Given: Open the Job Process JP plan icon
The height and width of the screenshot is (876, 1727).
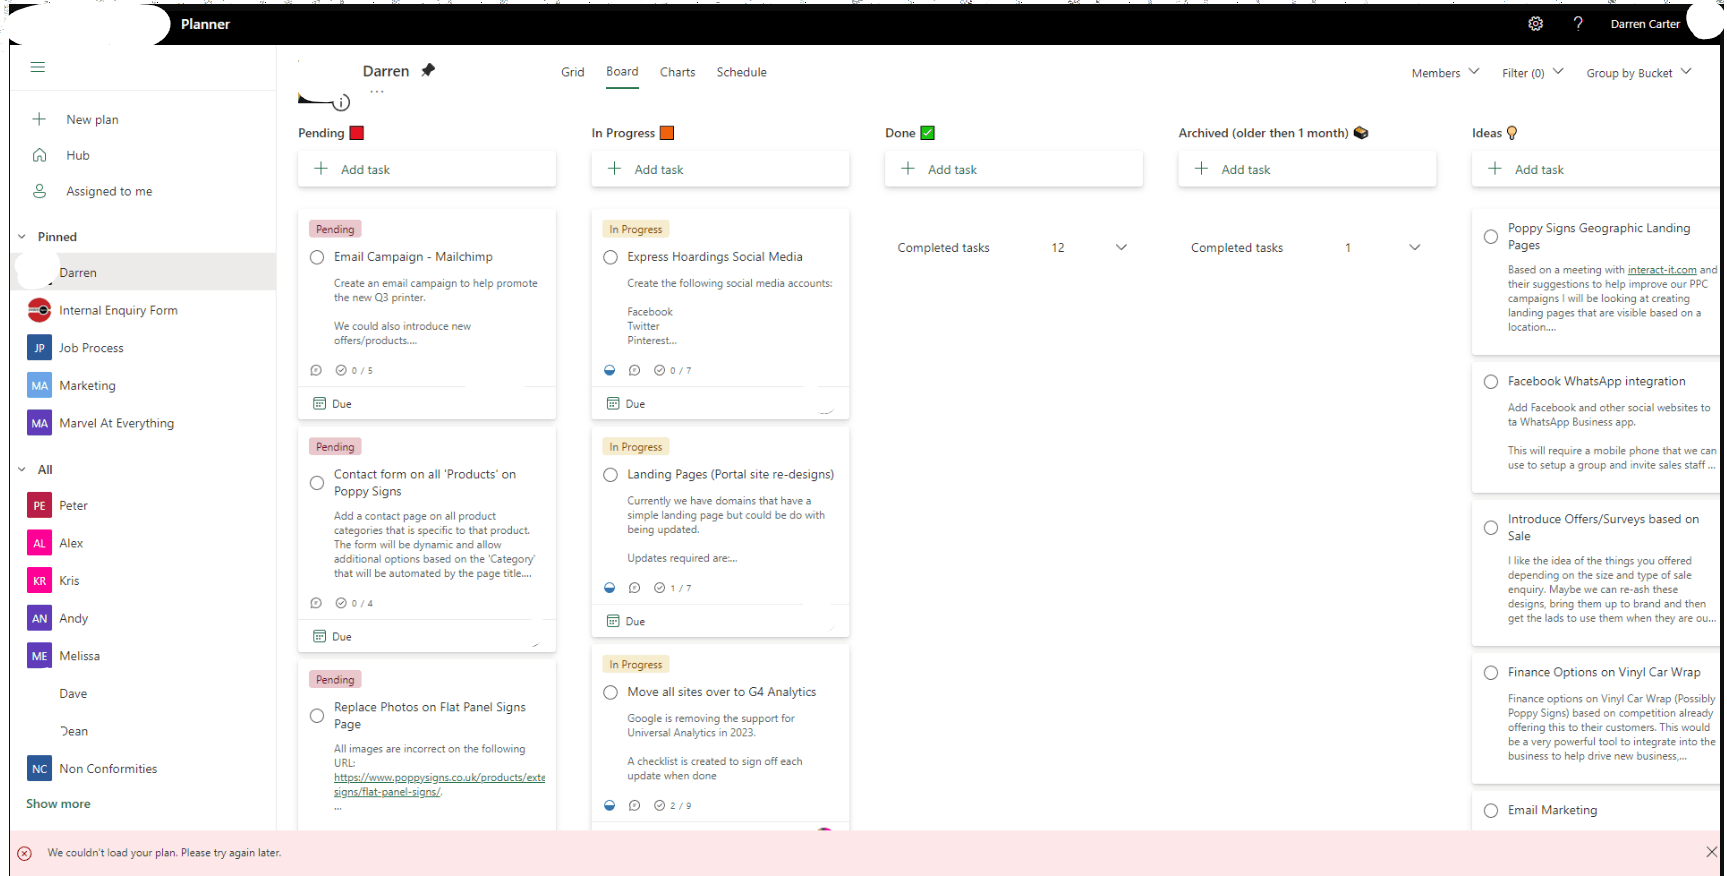Looking at the screenshot, I should [39, 348].
